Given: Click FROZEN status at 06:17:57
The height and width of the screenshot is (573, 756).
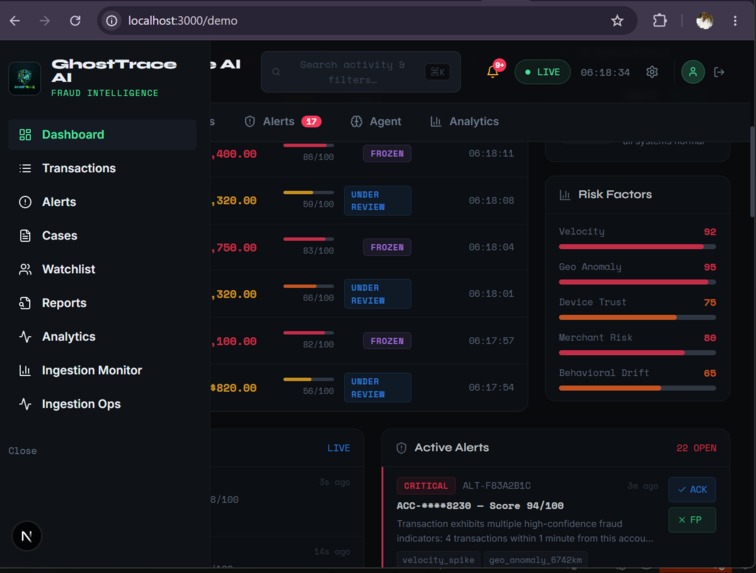Looking at the screenshot, I should tap(387, 341).
